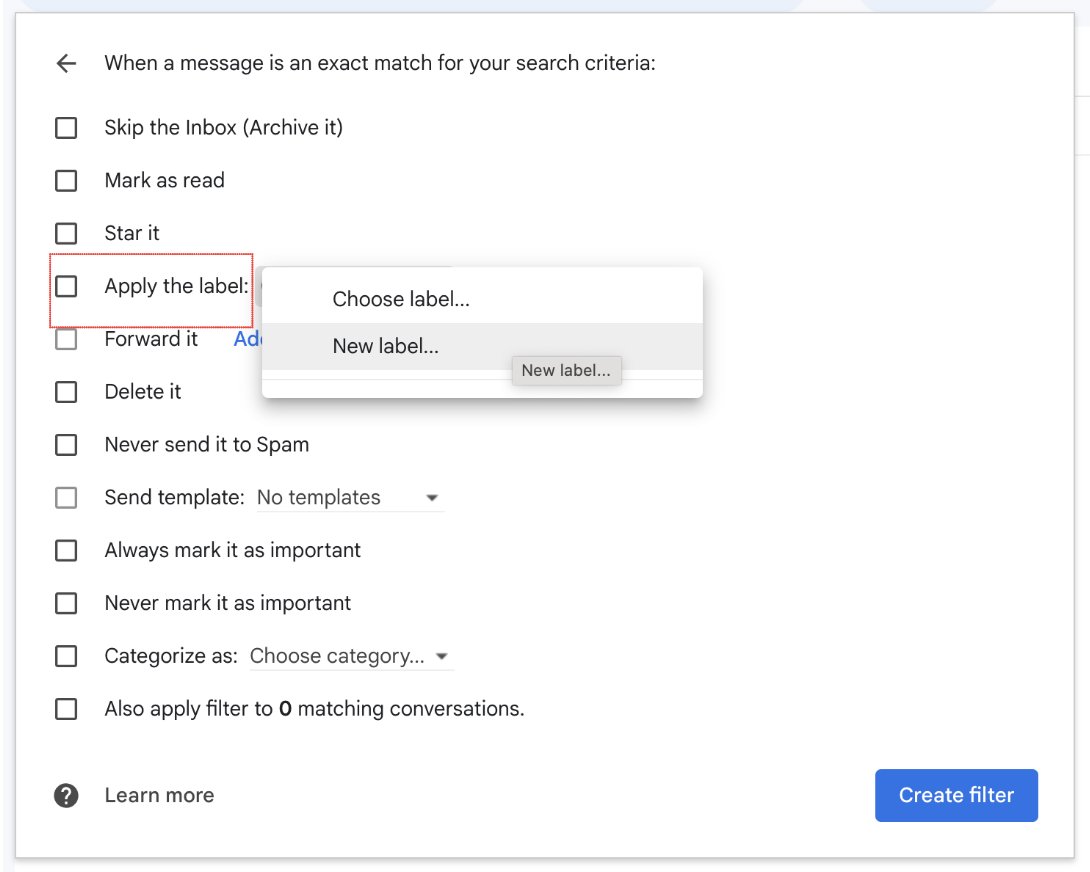The width and height of the screenshot is (1090, 872).
Task: Check Skip the Inbox (Archive it)
Action: pos(65,127)
